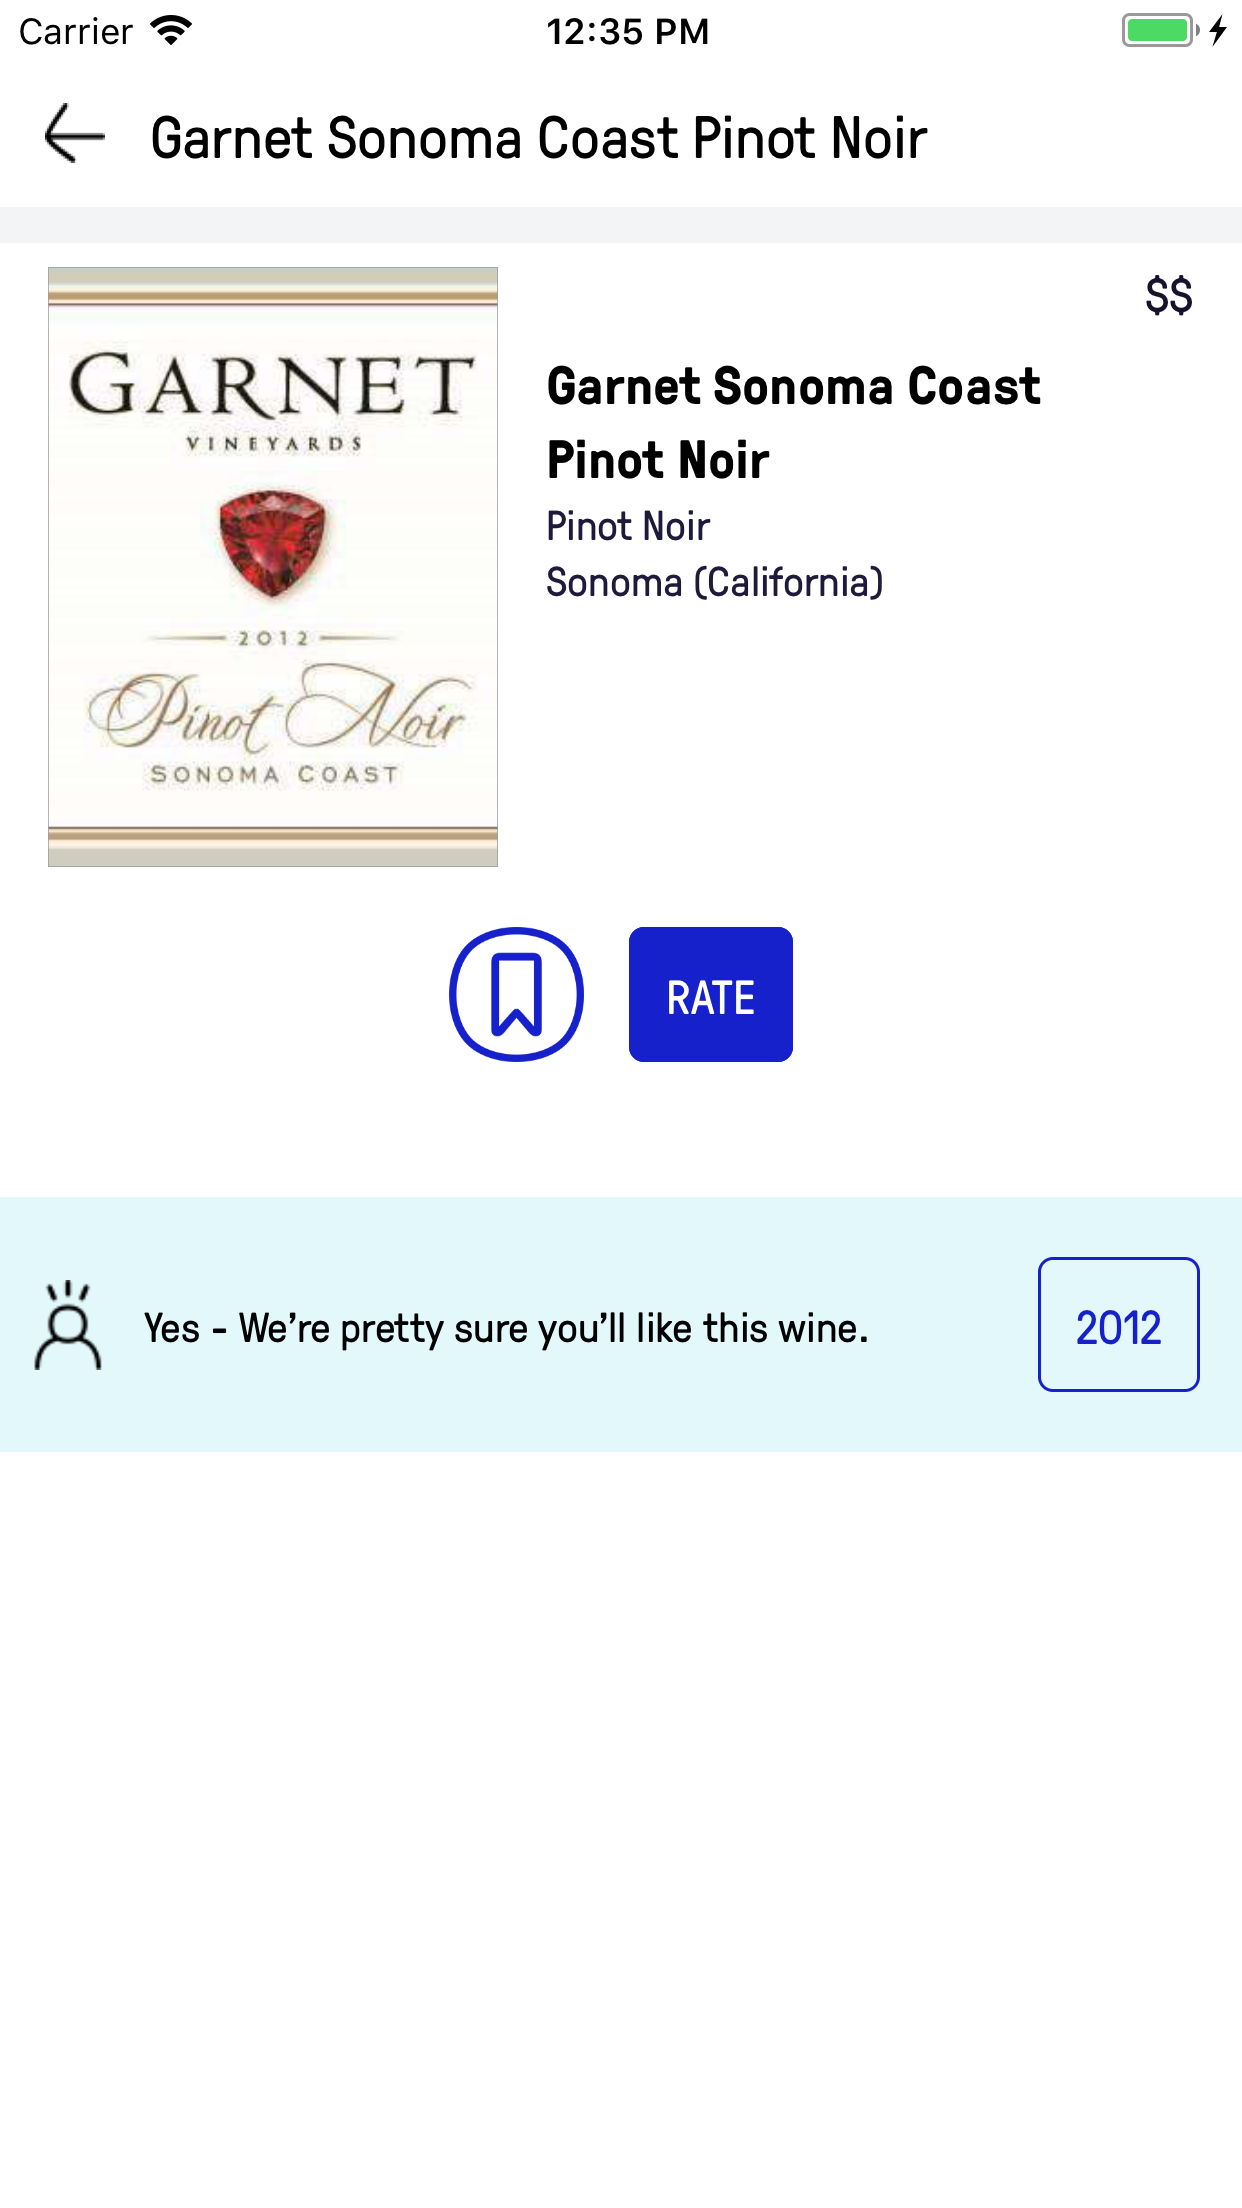This screenshot has height=2208, width=1242.
Task: Tap the Pinot Noir varietal link
Action: (628, 526)
